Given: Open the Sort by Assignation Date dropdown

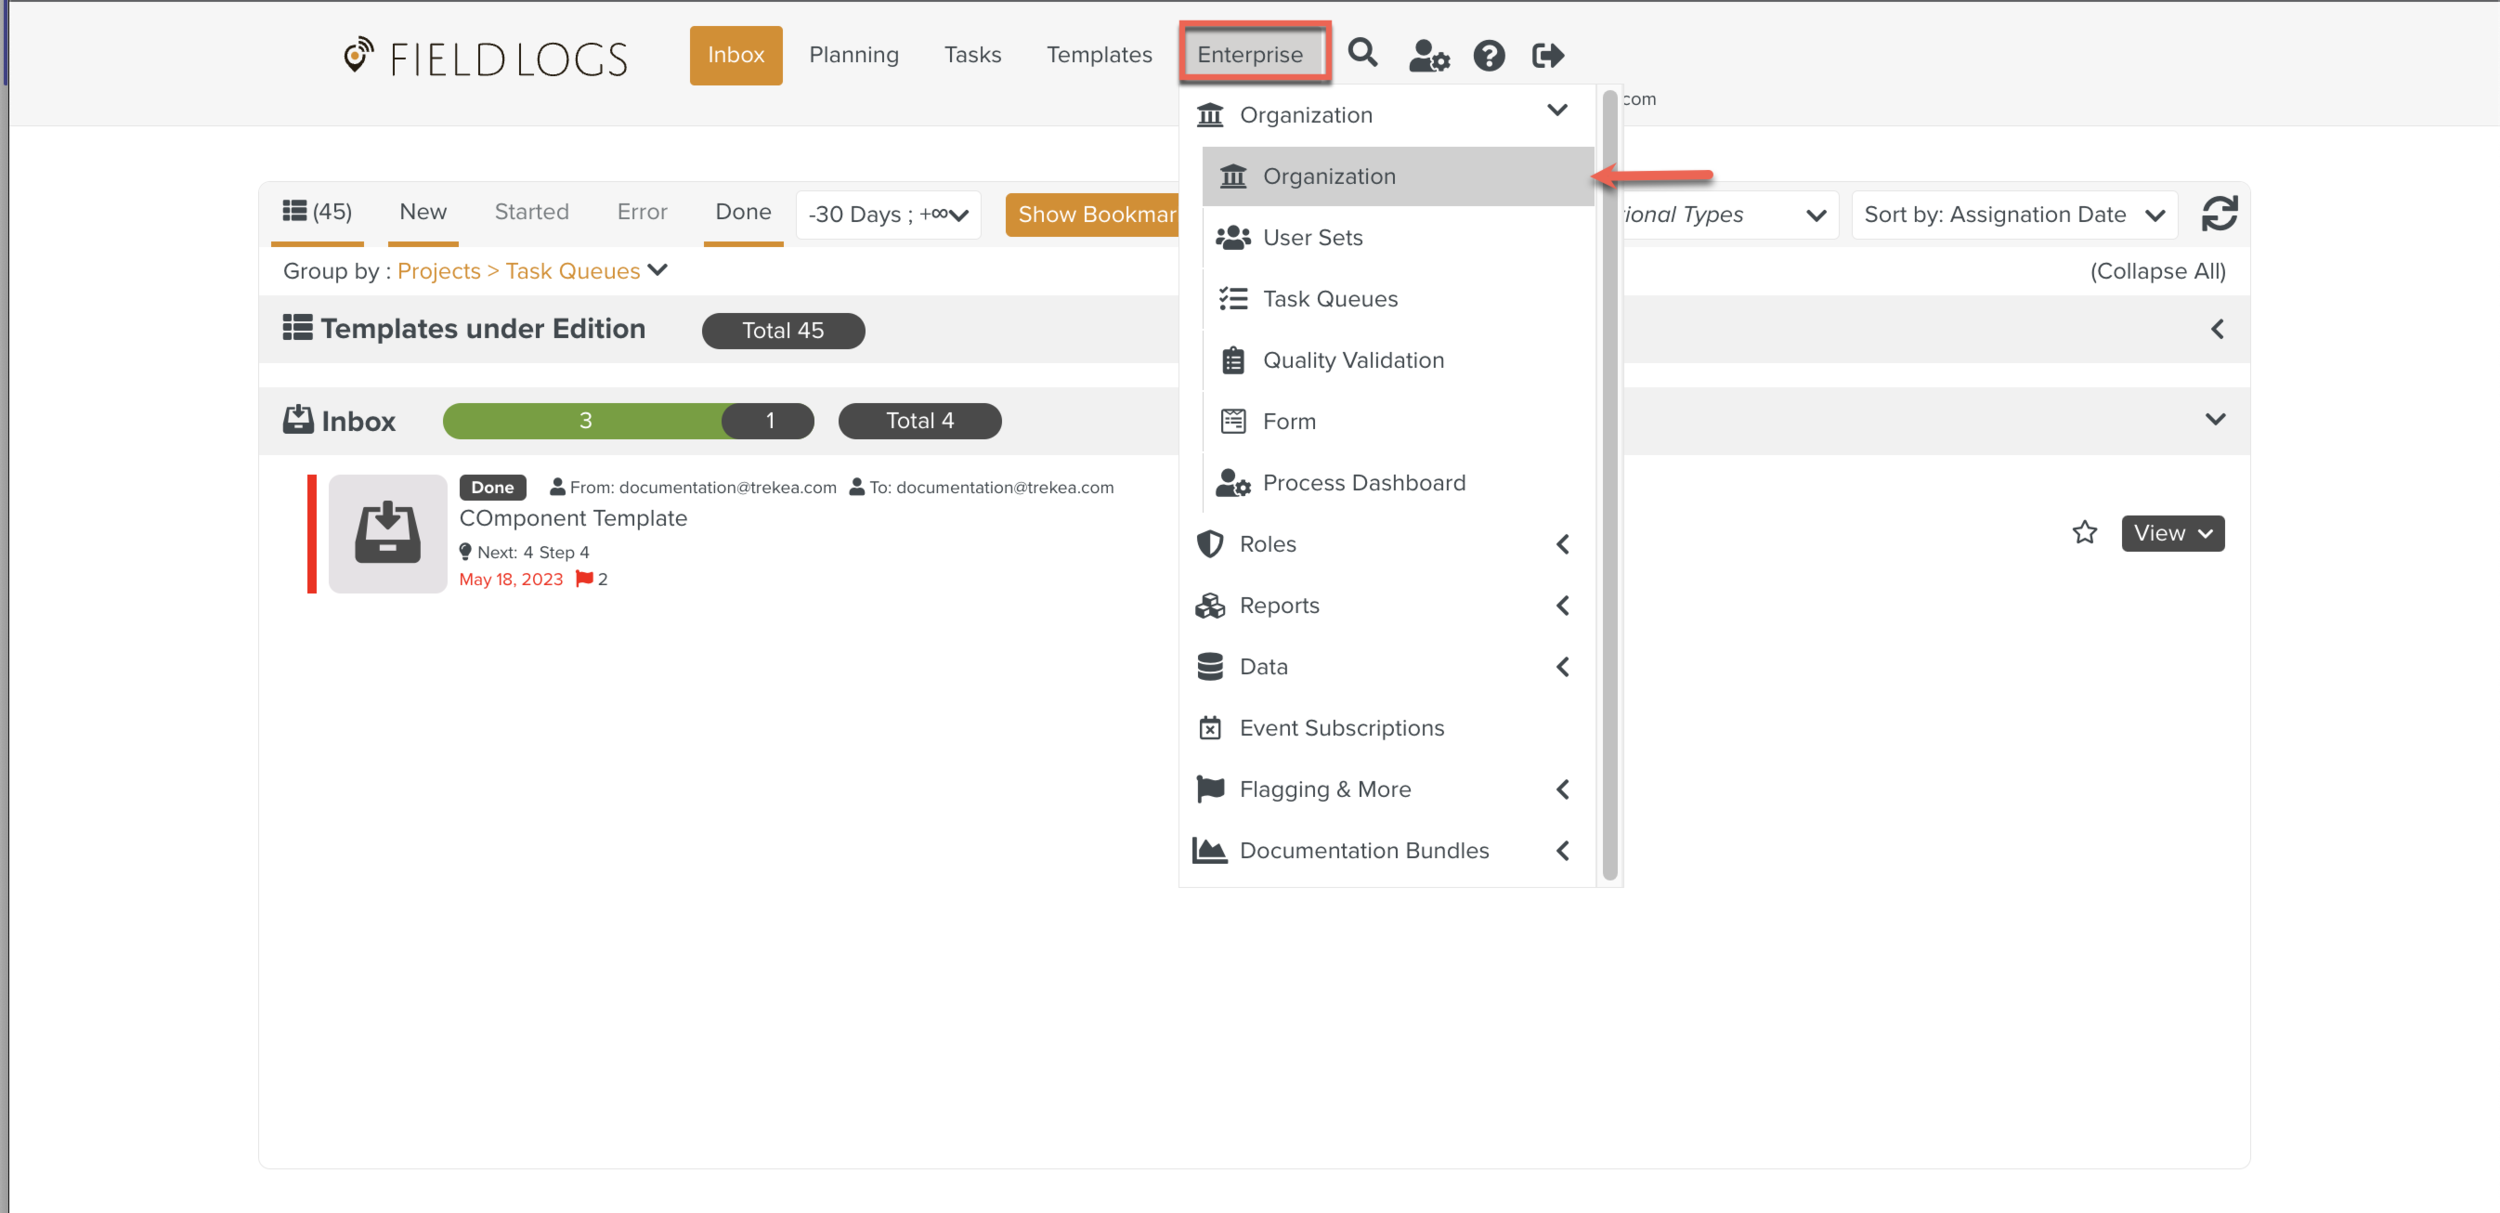Looking at the screenshot, I should click(2013, 215).
